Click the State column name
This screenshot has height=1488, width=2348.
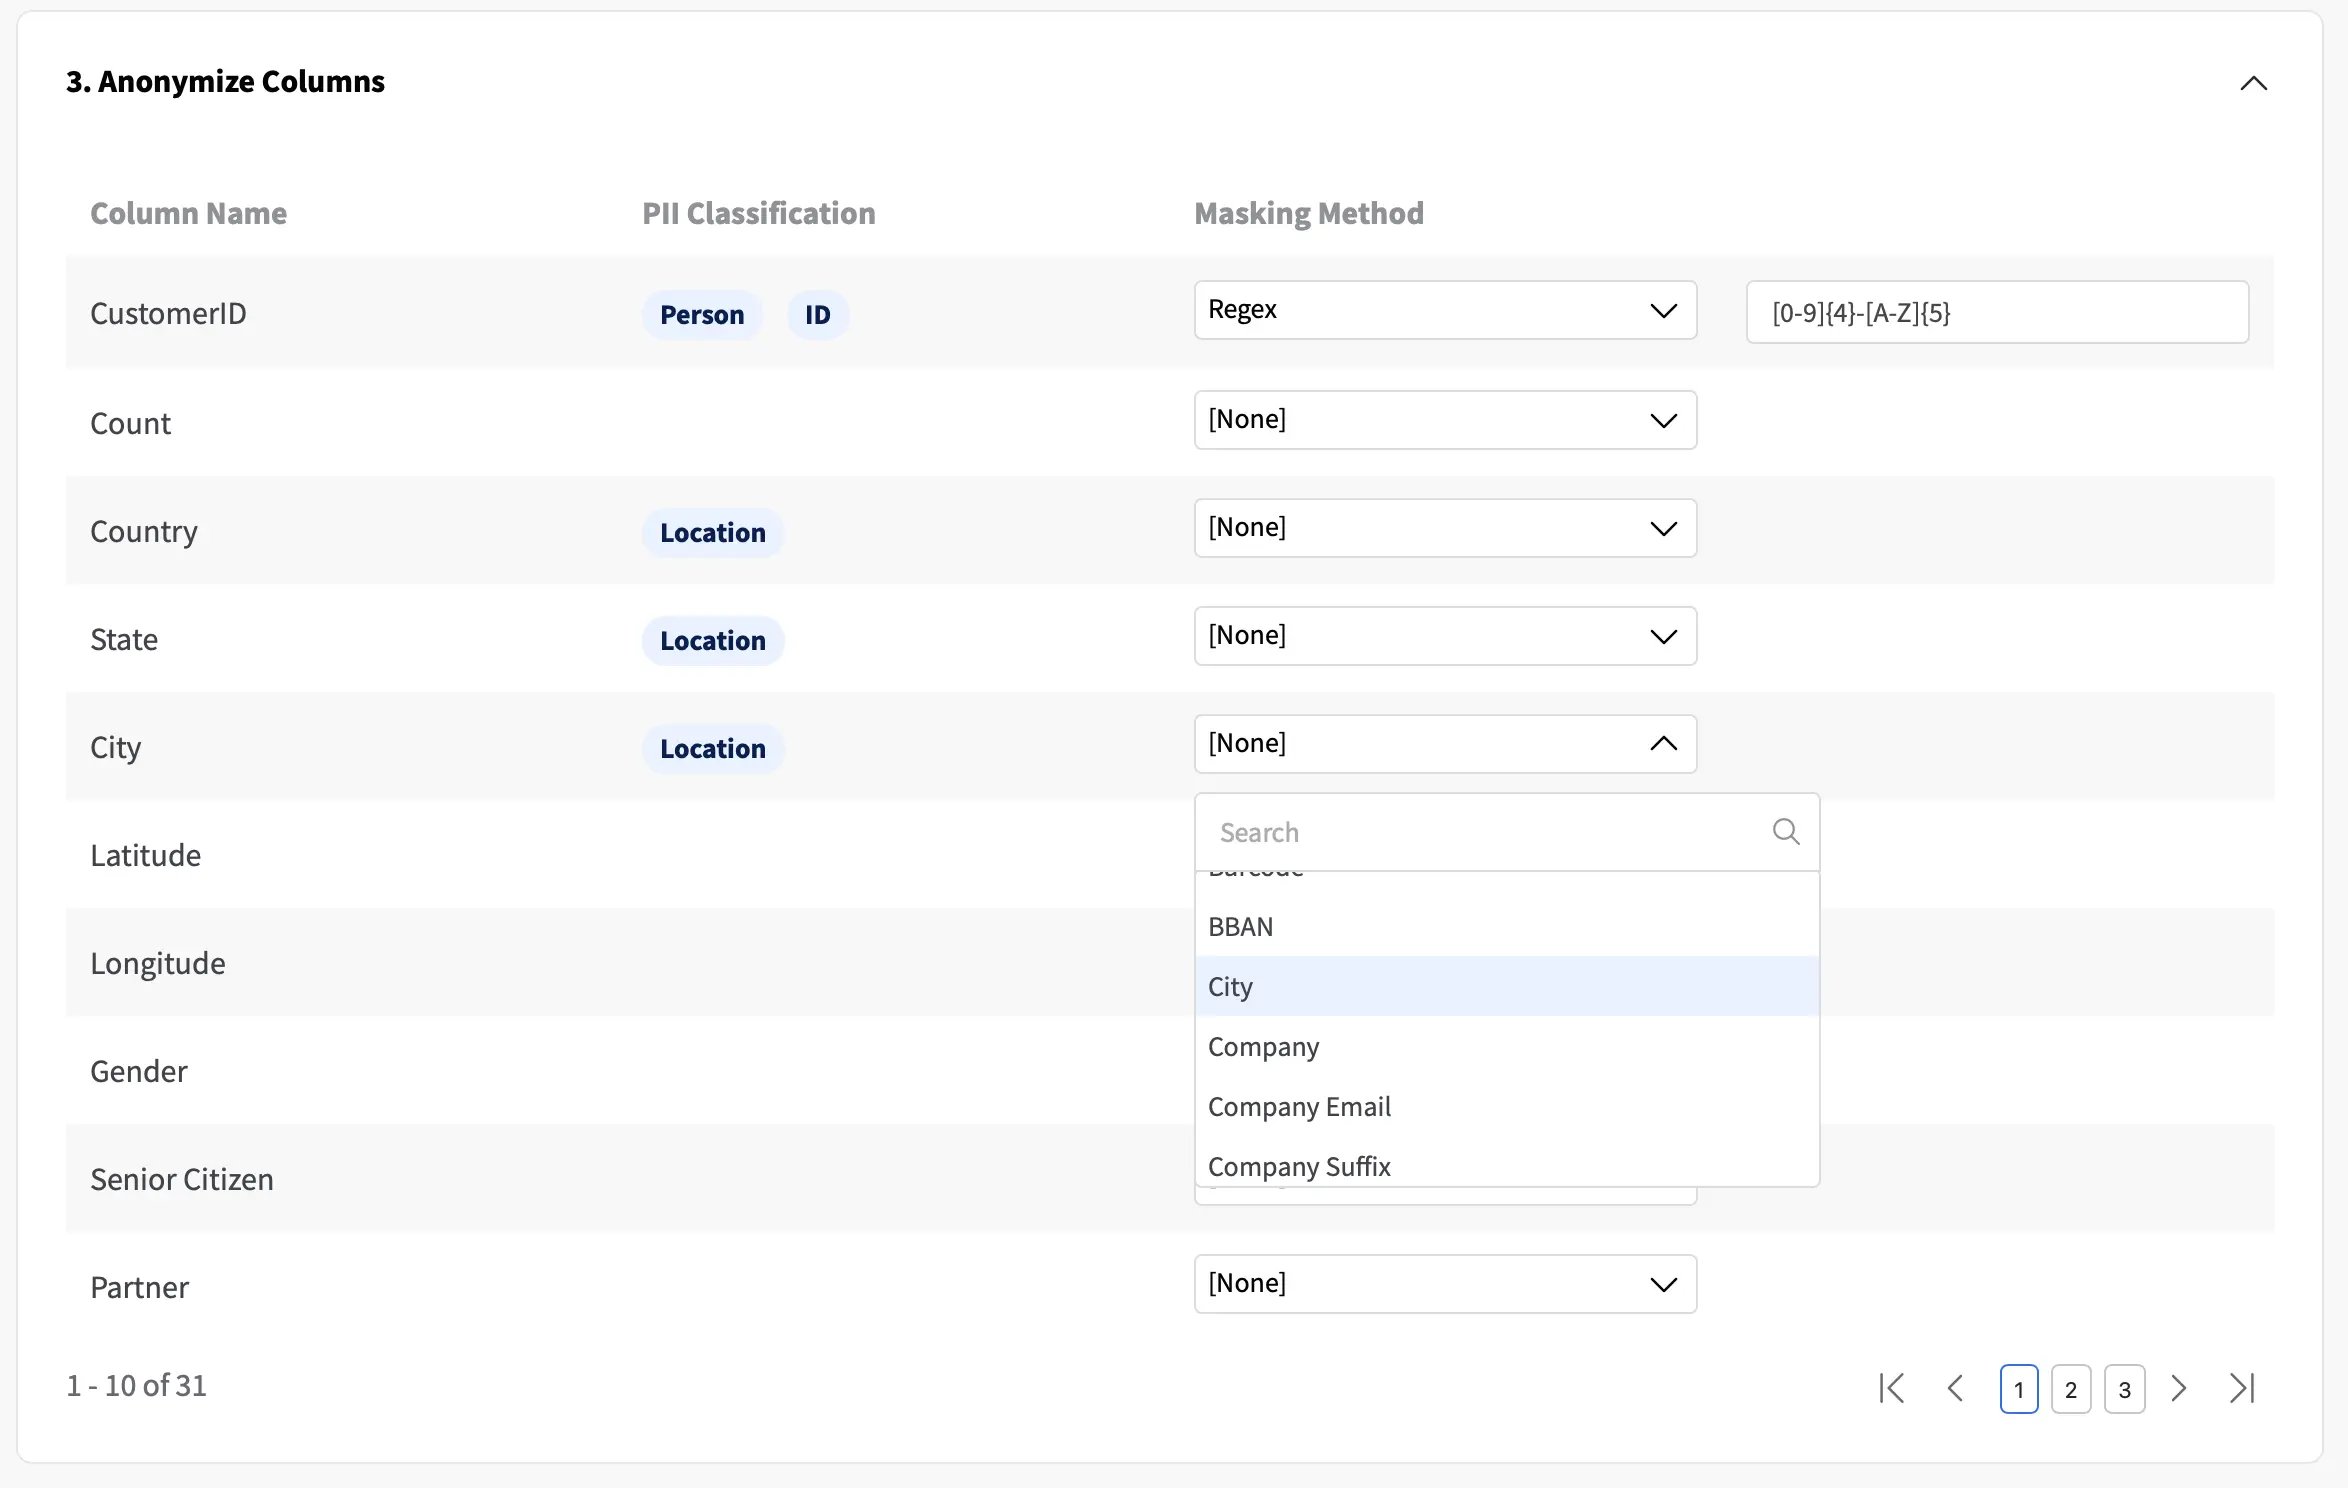(x=124, y=639)
